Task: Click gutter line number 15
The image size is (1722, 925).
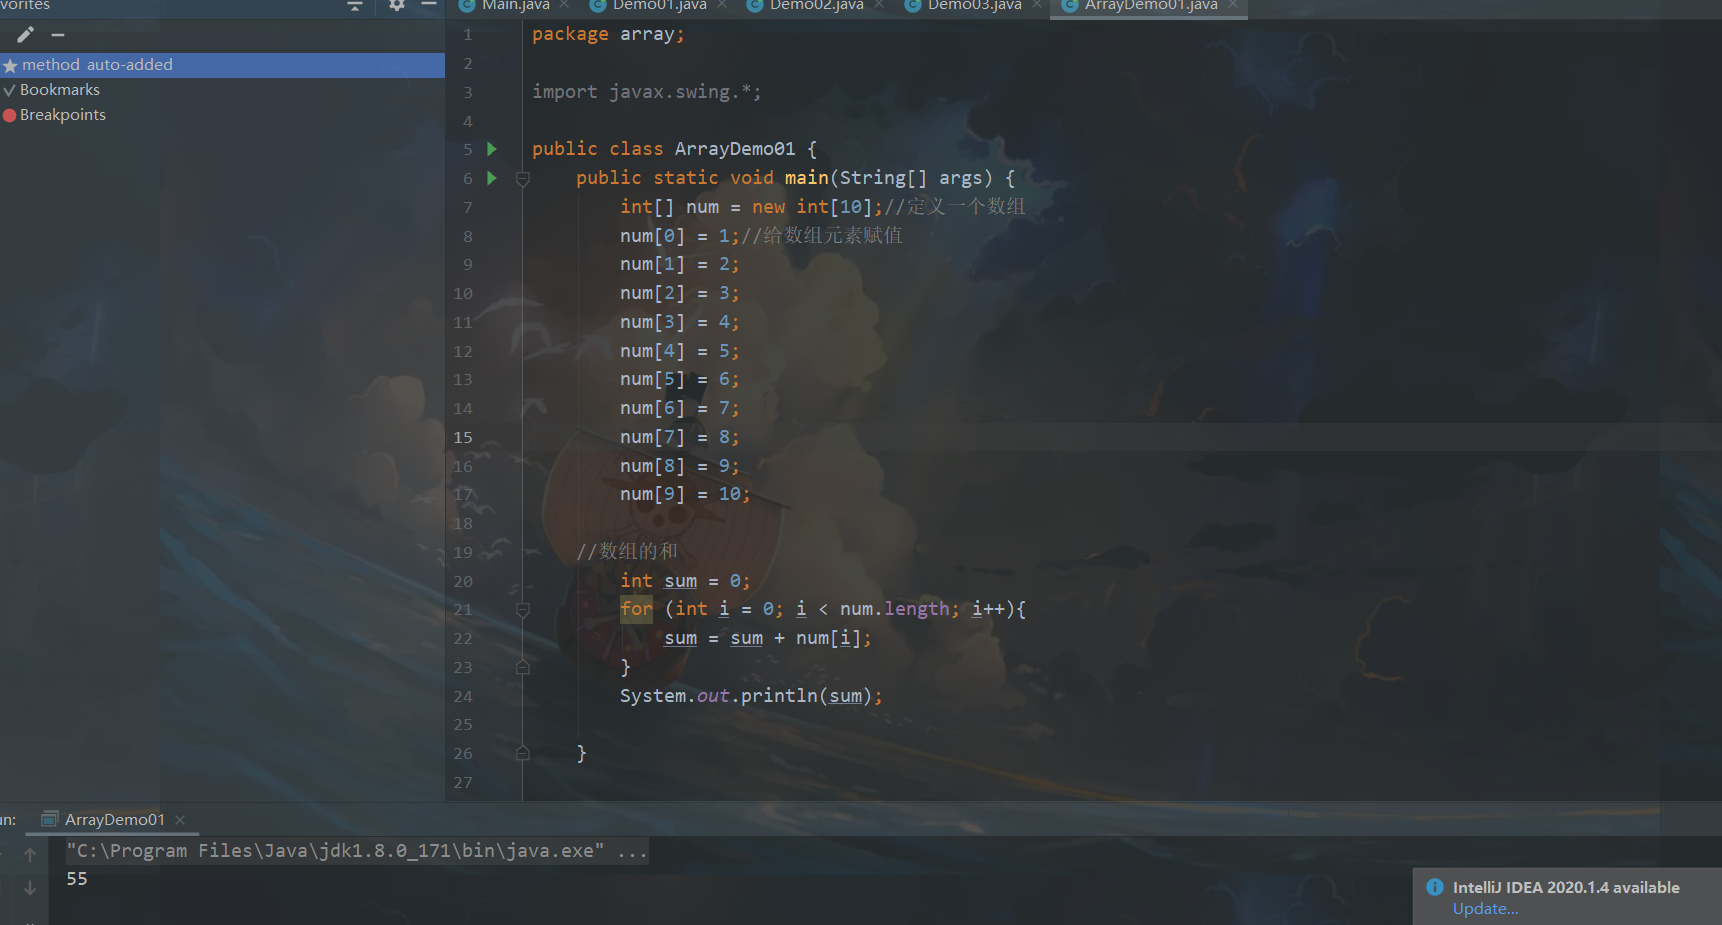Action: coord(463,437)
